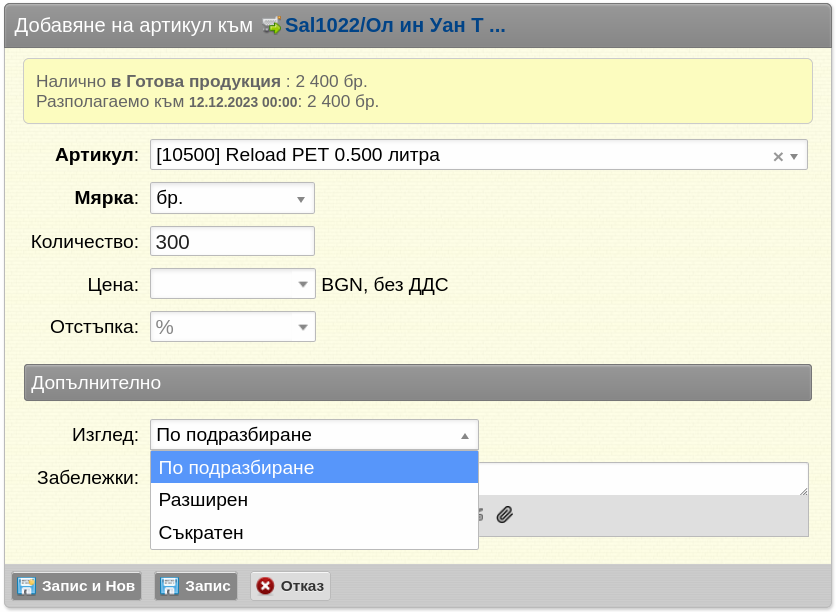
Task: Open the Мярка unit dropdown
Action: tap(232, 198)
